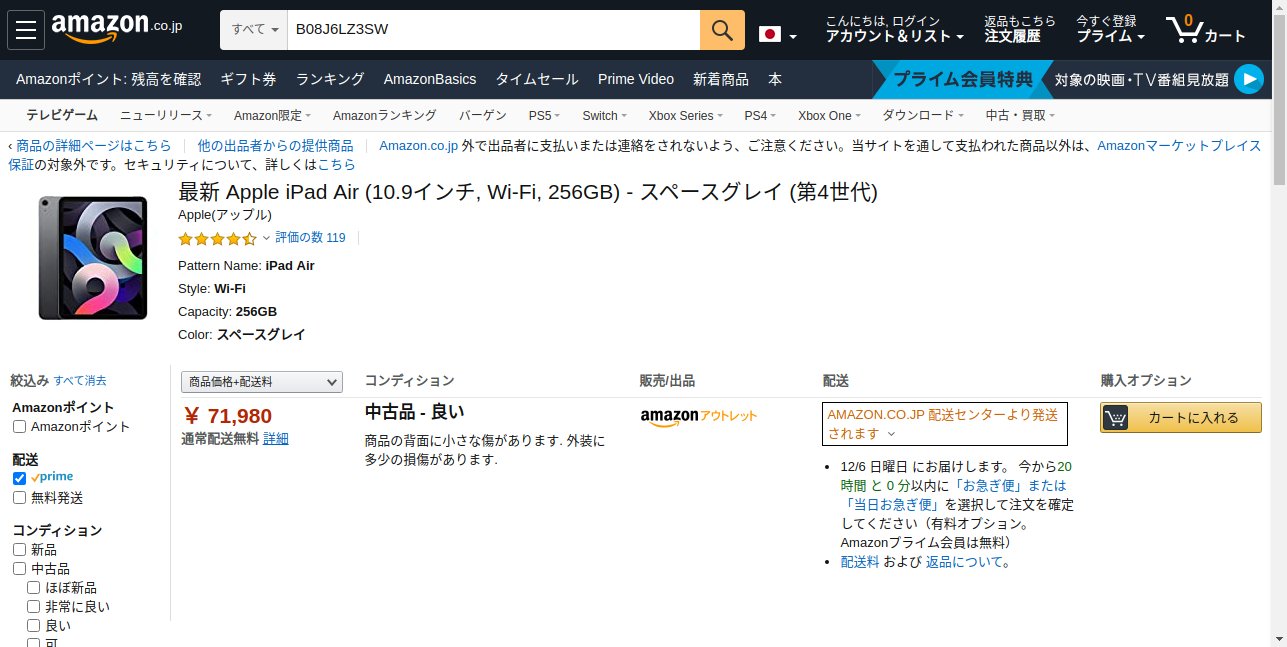
Task: Check the 良い condition checkbox
Action: pyautogui.click(x=33, y=626)
